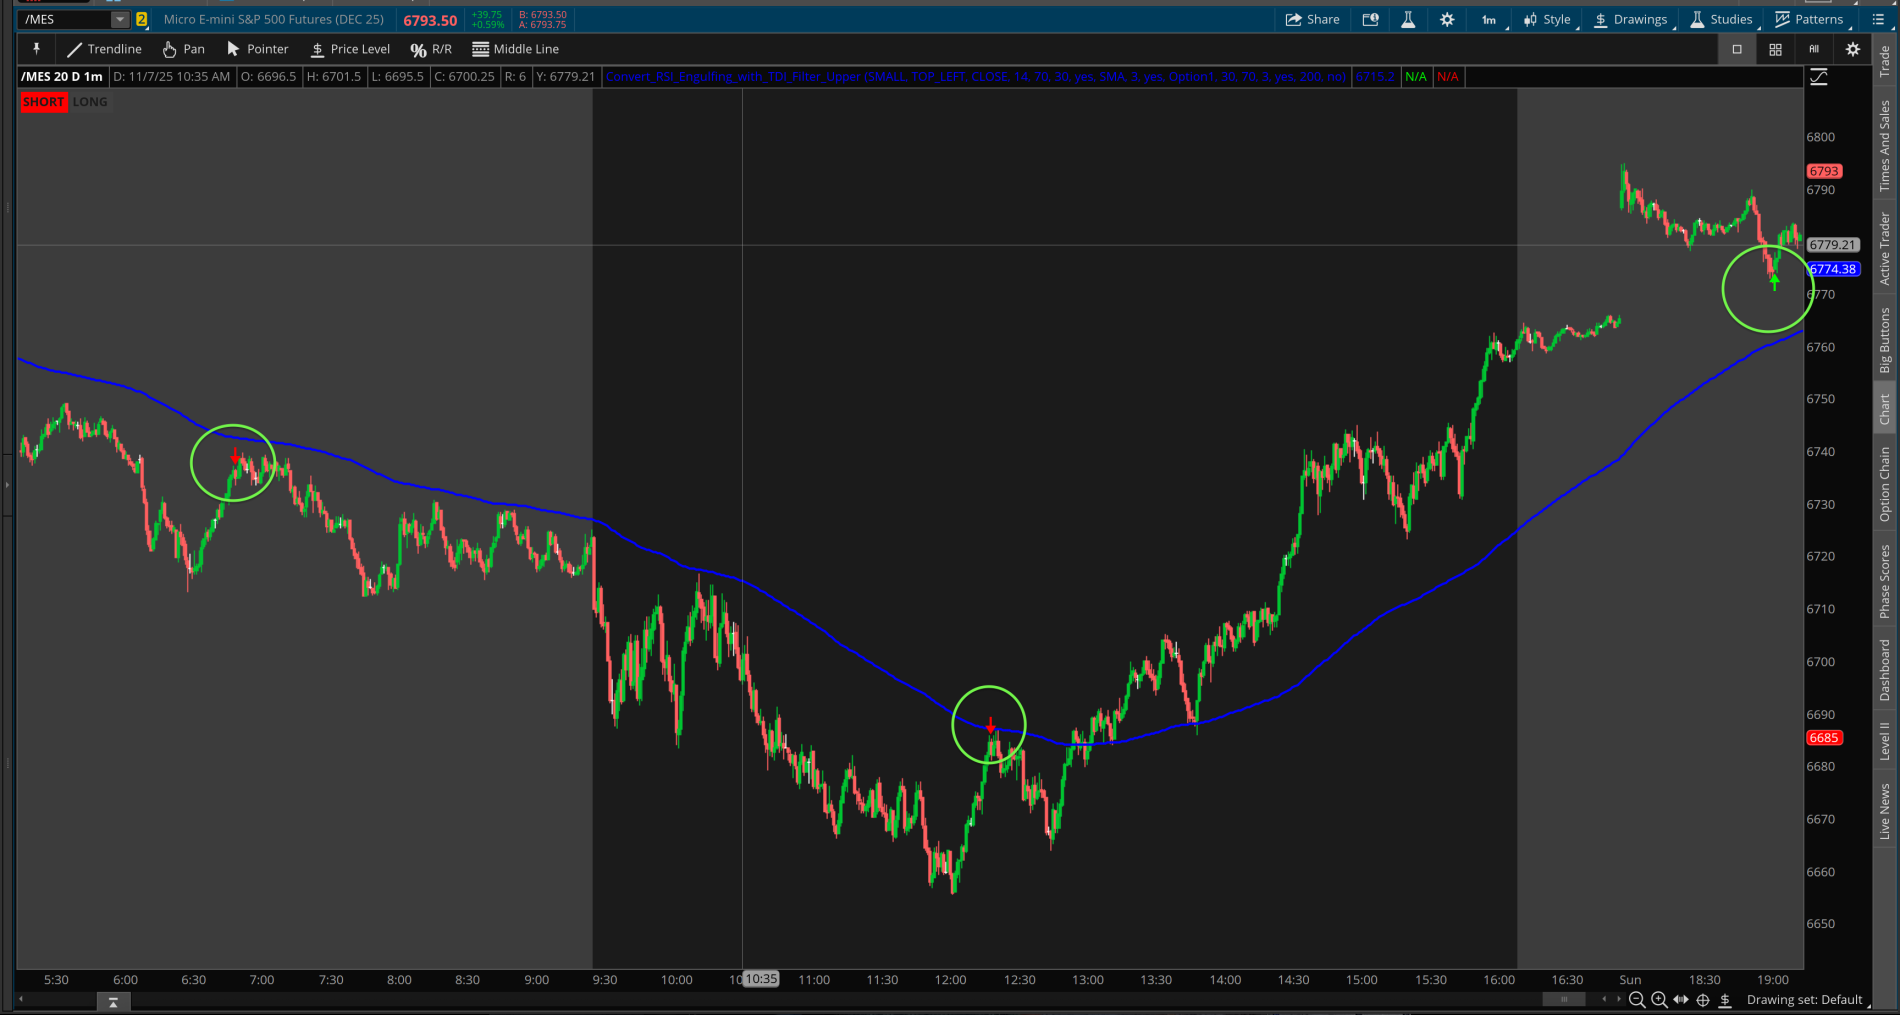This screenshot has height=1015, width=1900.
Task: Click the pin drawing tools icon
Action: [37, 48]
